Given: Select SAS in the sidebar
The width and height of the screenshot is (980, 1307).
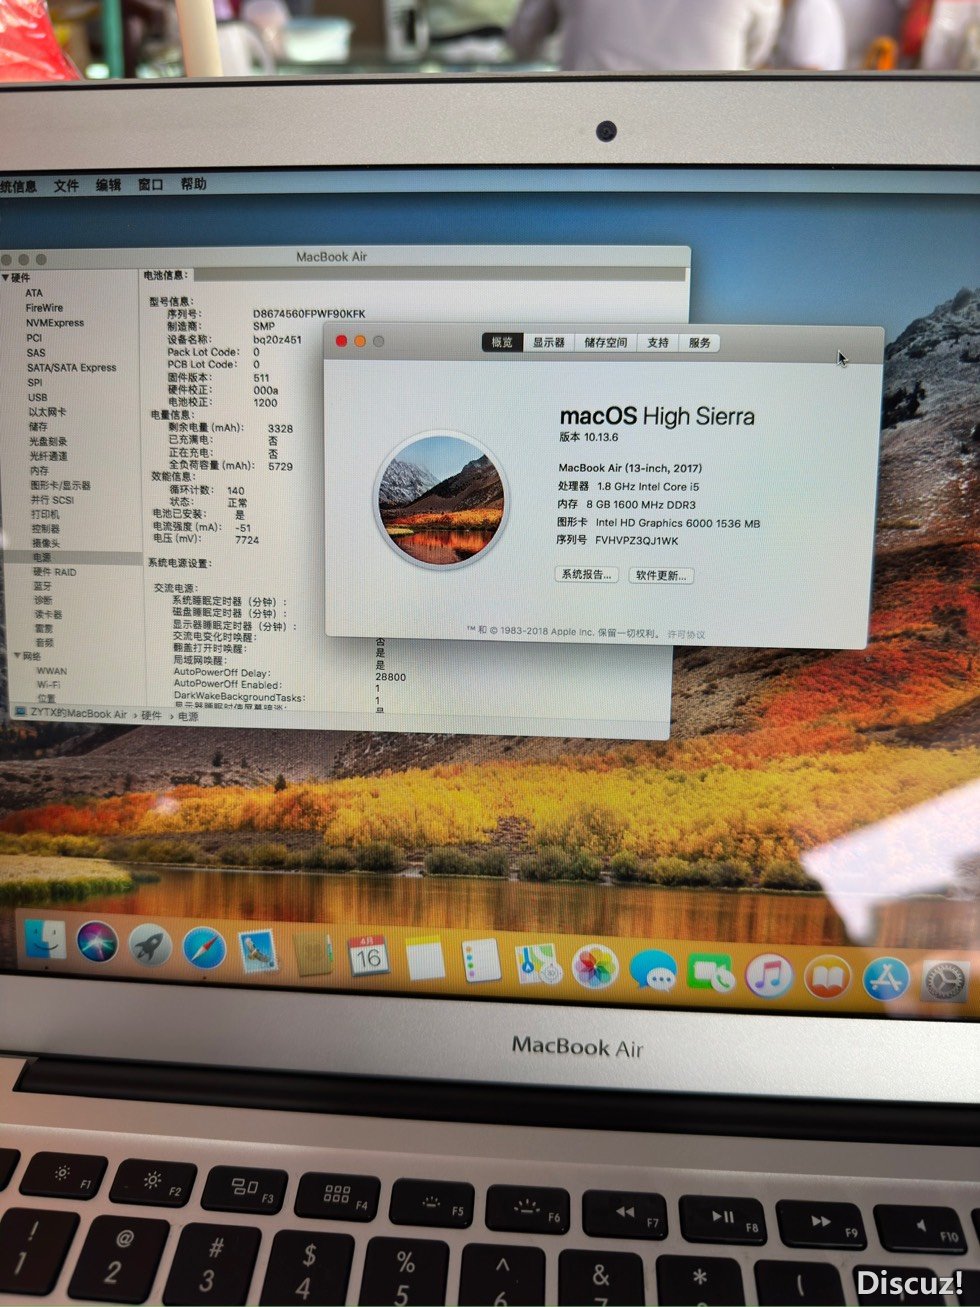Looking at the screenshot, I should click(x=36, y=353).
